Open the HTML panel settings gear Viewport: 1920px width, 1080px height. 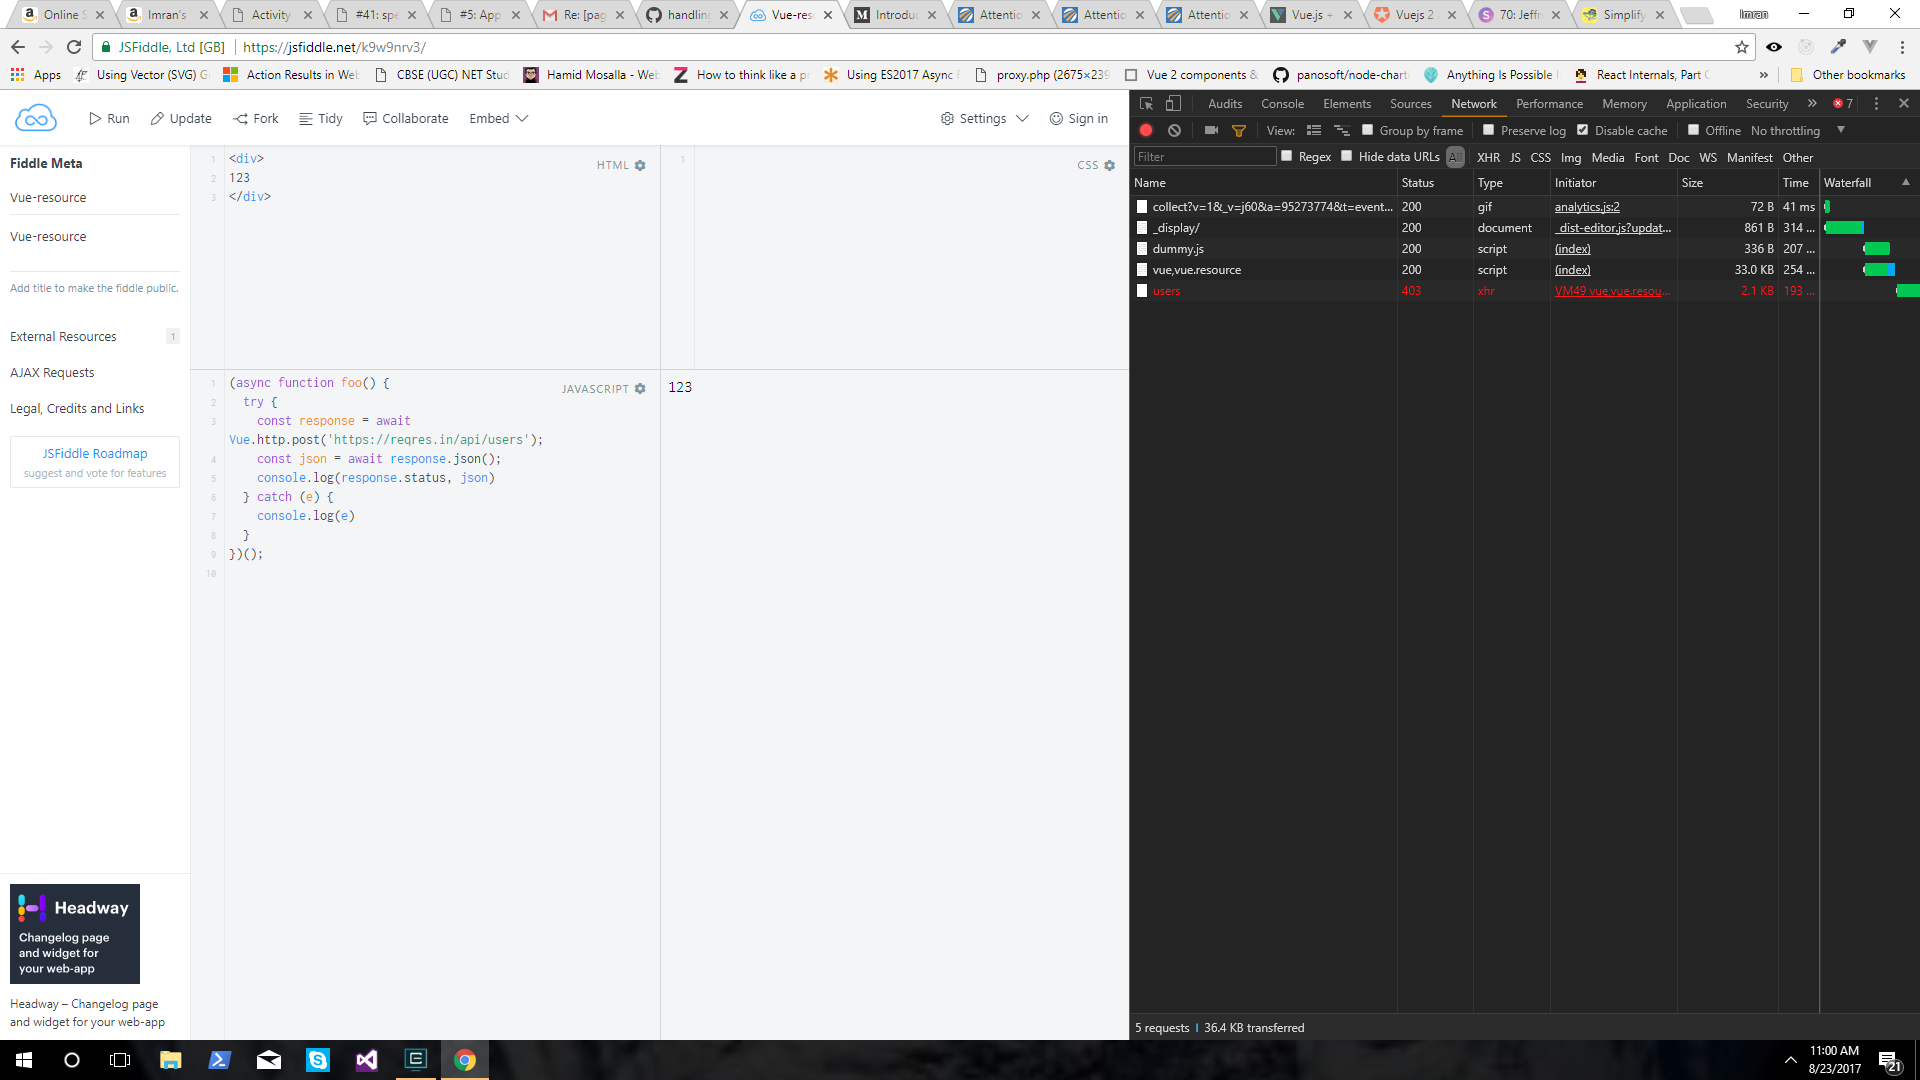[x=640, y=166]
